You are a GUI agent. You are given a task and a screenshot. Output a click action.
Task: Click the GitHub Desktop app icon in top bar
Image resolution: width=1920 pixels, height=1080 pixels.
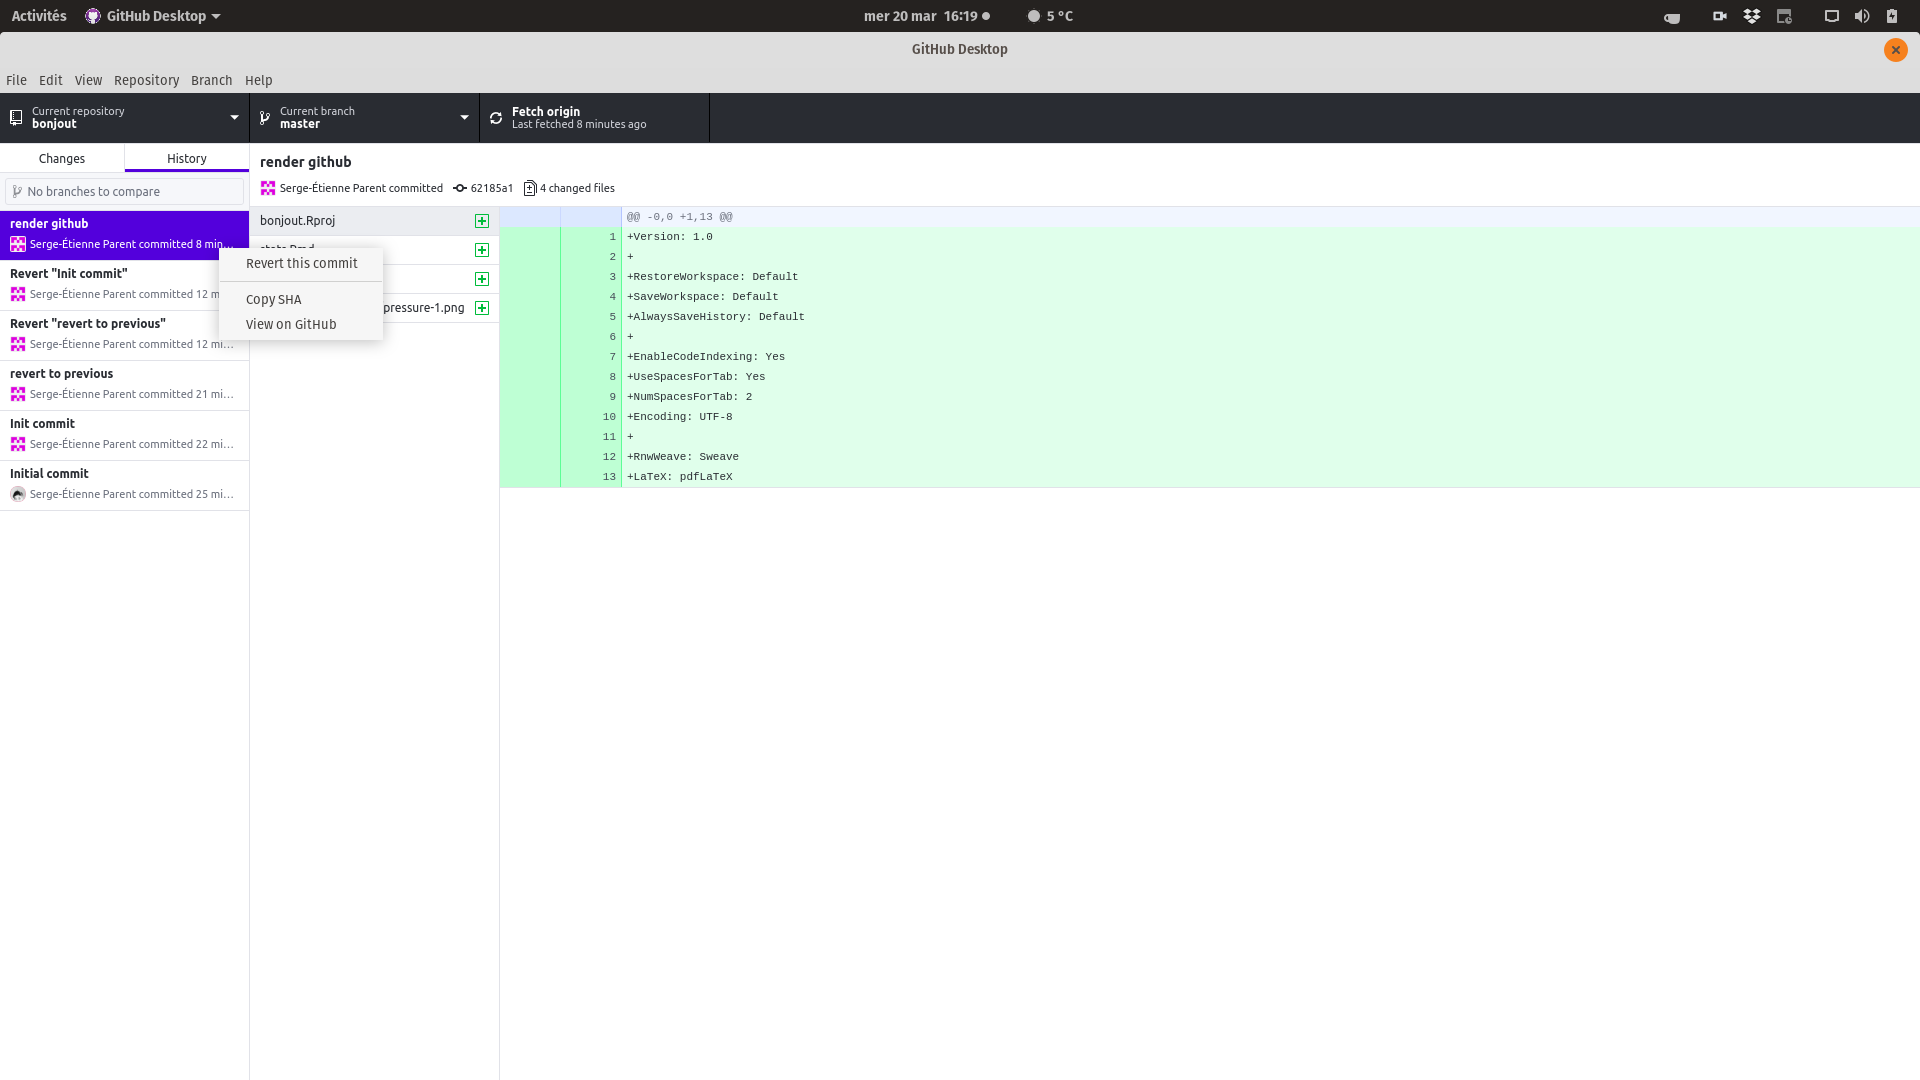[93, 16]
